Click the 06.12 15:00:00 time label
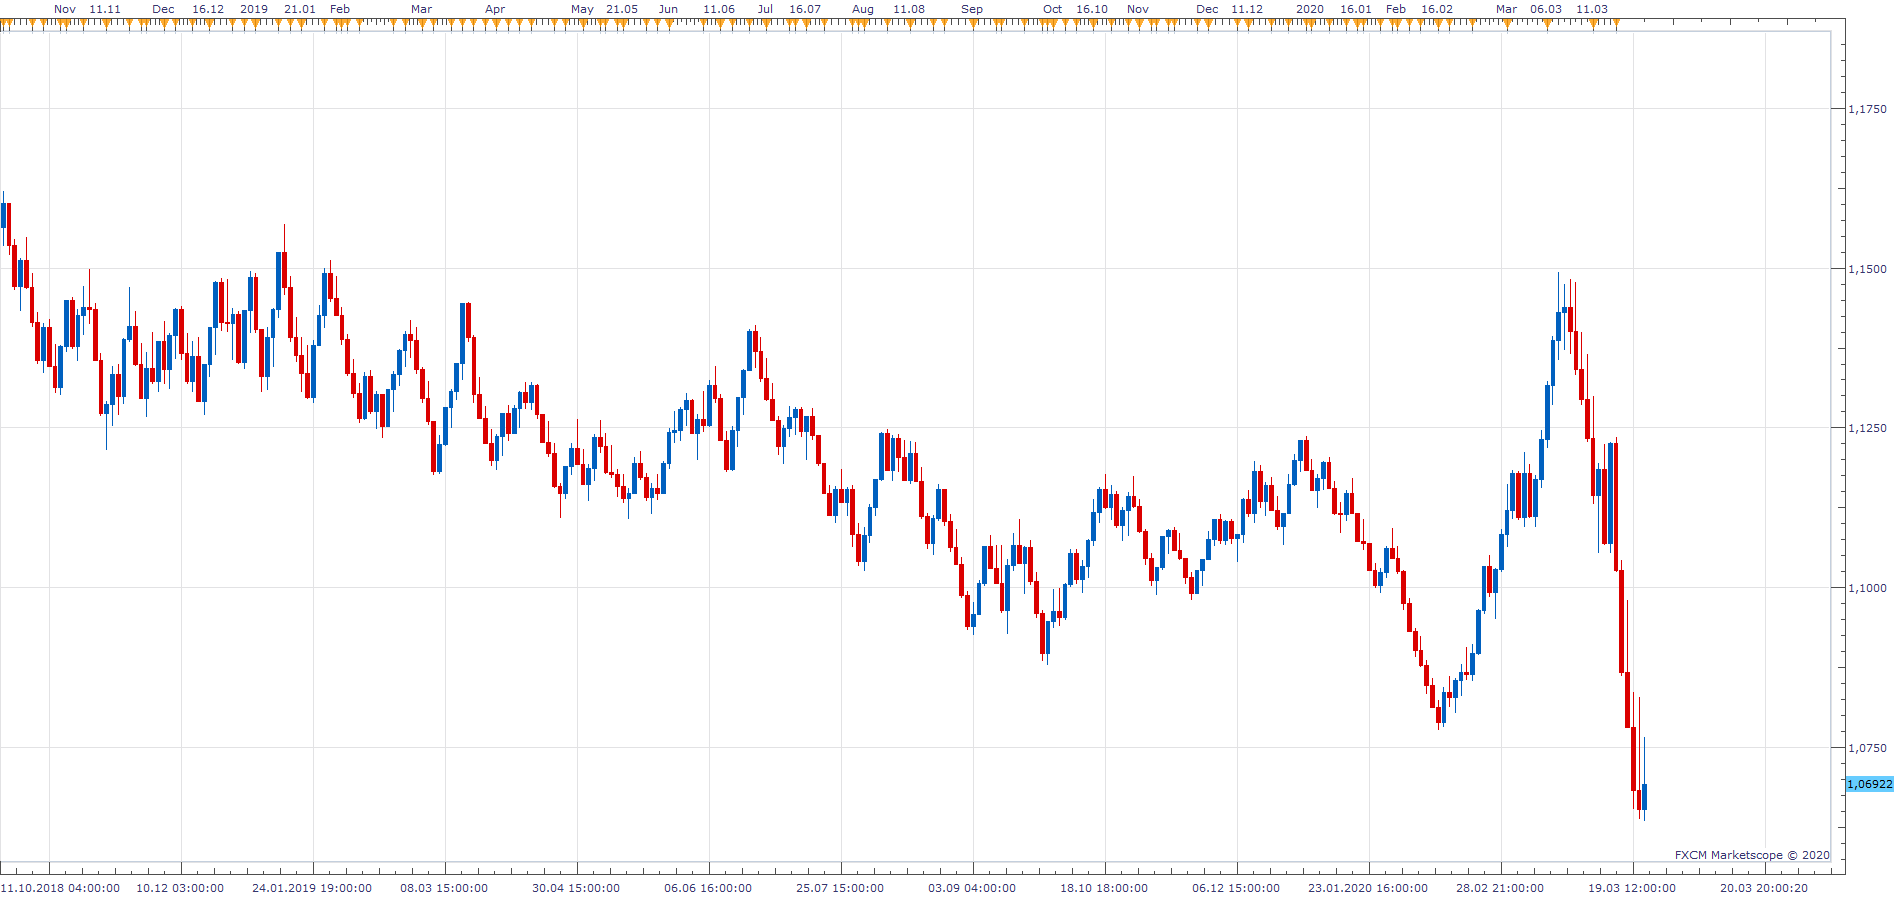This screenshot has width=1903, height=900. pos(1236,888)
